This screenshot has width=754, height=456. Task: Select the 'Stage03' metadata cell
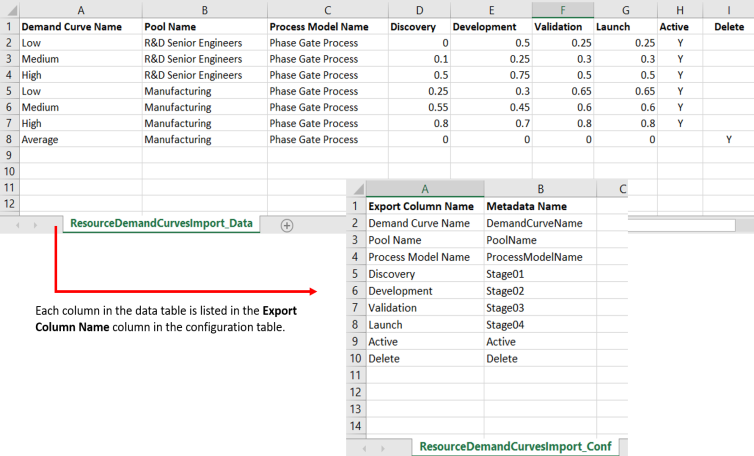[540, 308]
